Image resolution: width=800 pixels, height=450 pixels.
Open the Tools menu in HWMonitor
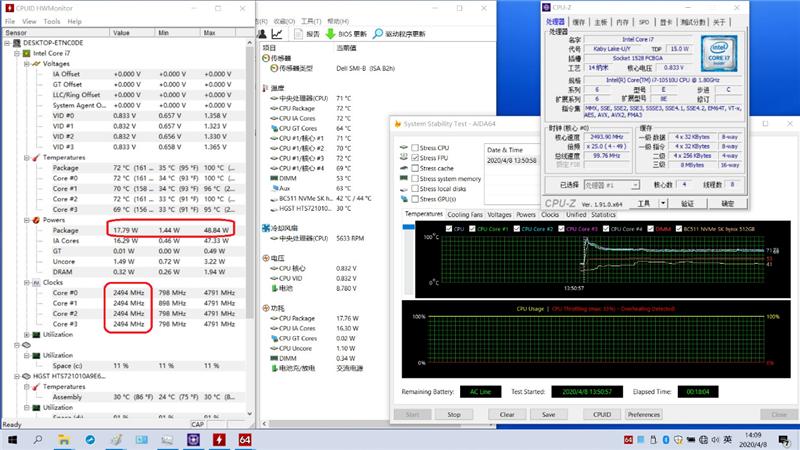click(51, 21)
